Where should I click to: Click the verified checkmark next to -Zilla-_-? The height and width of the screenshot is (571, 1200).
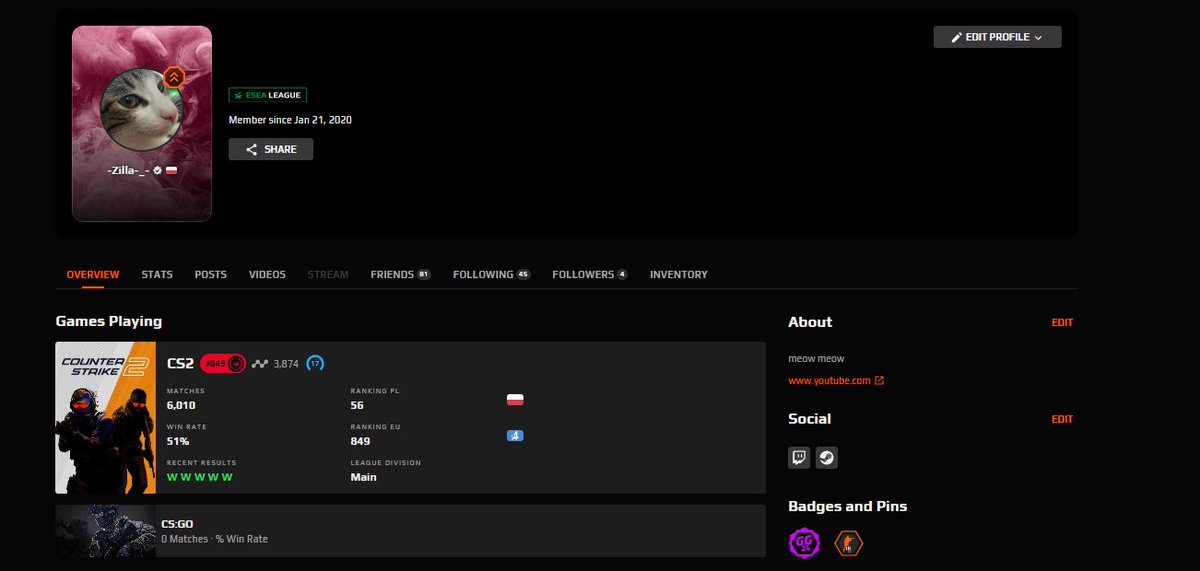click(x=157, y=171)
